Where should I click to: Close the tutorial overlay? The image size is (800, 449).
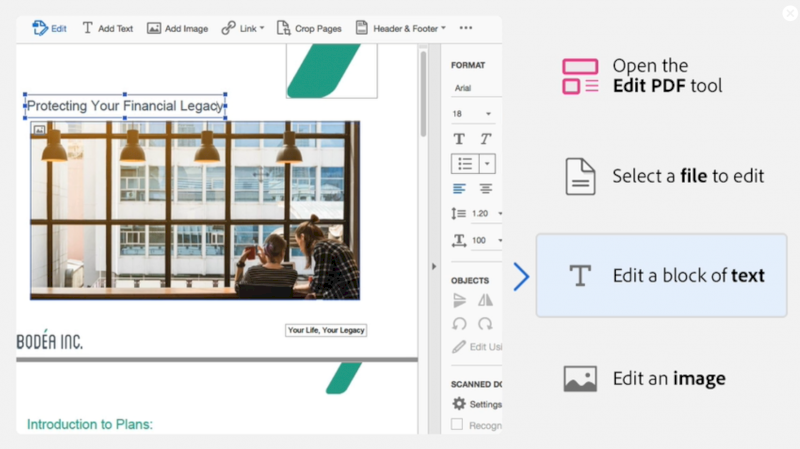tap(790, 13)
